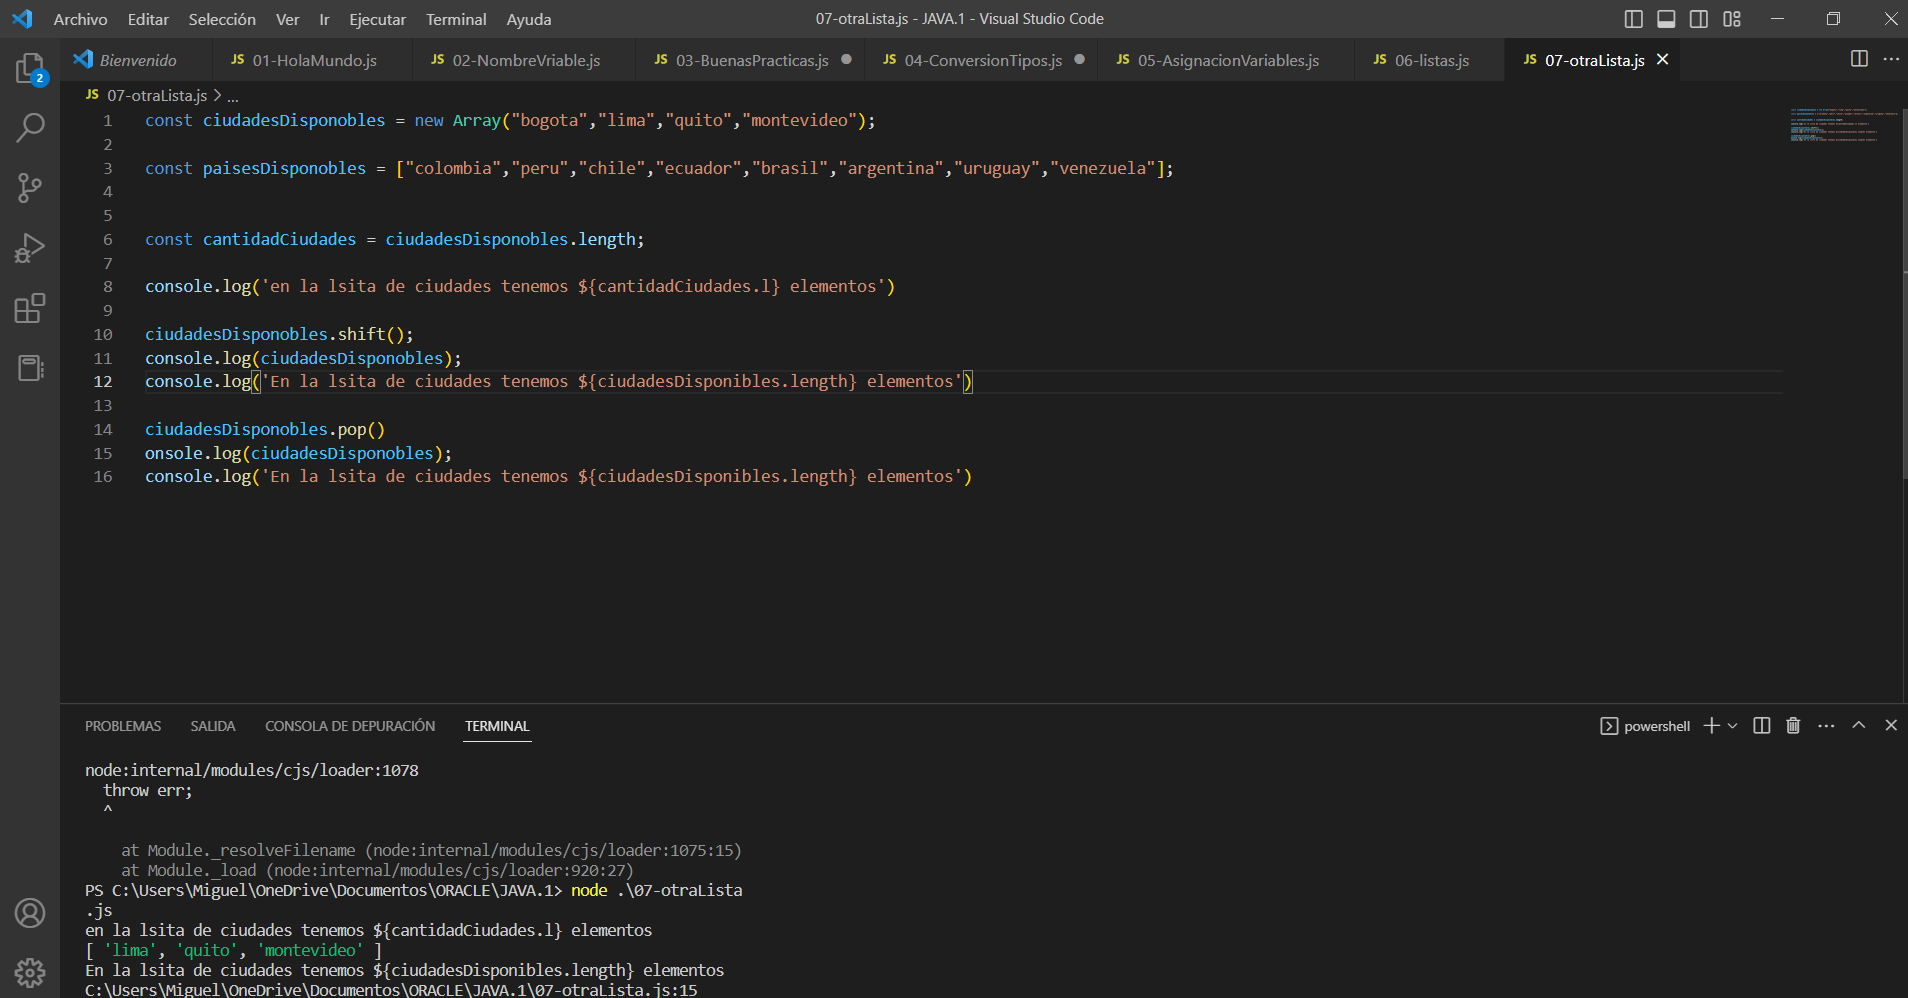Open the Manage settings gear icon
The width and height of the screenshot is (1908, 998).
pos(30,972)
